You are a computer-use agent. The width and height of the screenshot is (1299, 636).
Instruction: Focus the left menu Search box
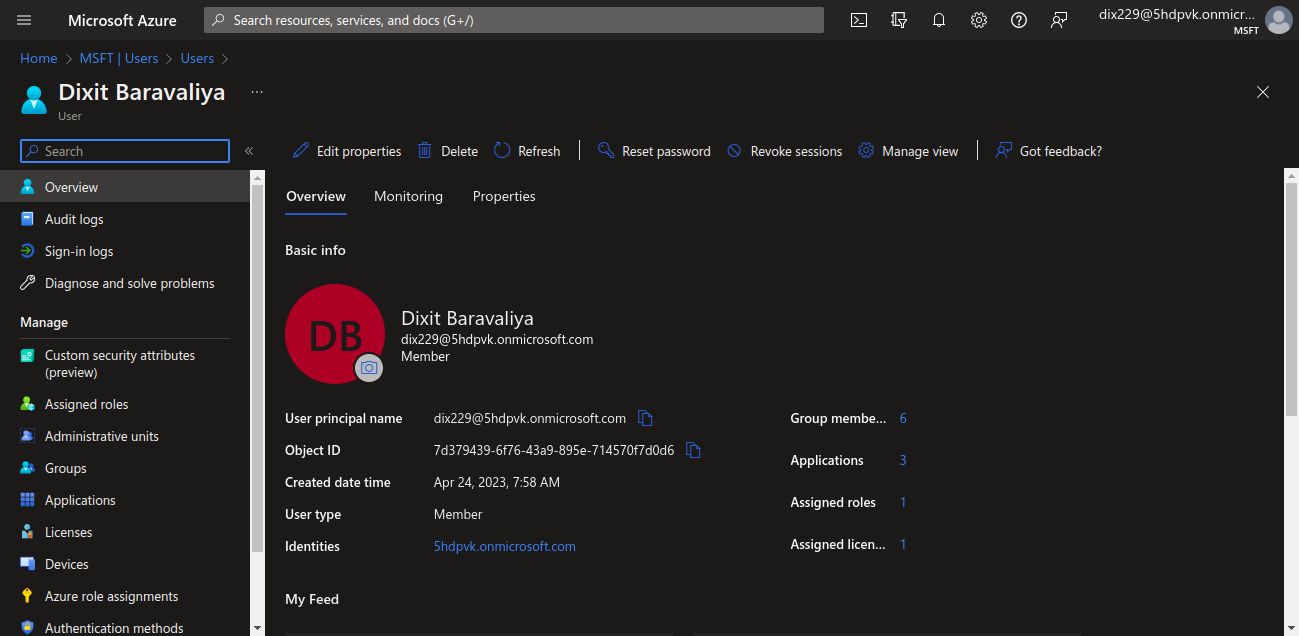point(125,151)
